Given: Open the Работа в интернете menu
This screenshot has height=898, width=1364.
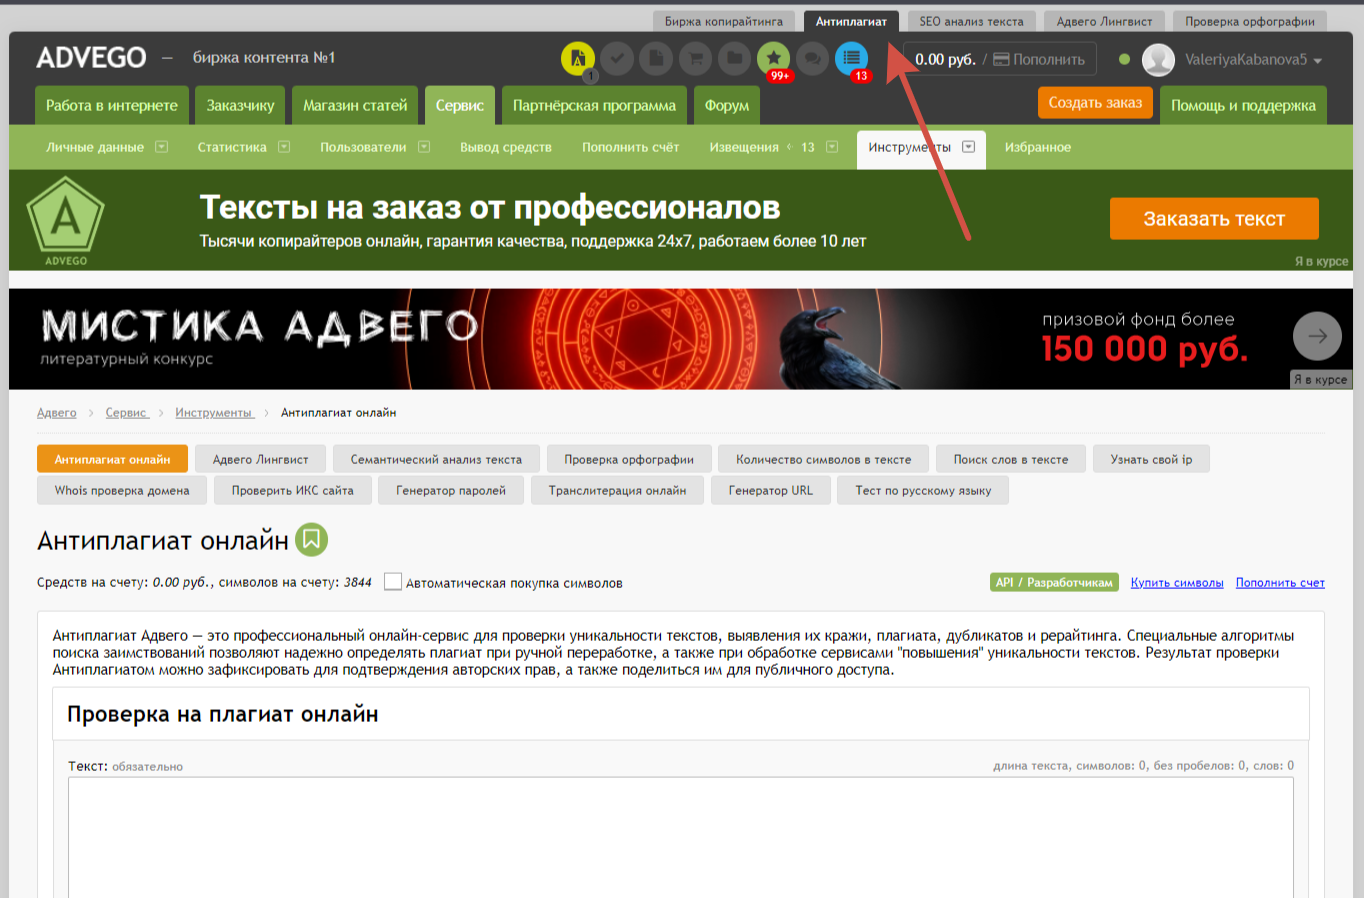Looking at the screenshot, I should pyautogui.click(x=111, y=105).
